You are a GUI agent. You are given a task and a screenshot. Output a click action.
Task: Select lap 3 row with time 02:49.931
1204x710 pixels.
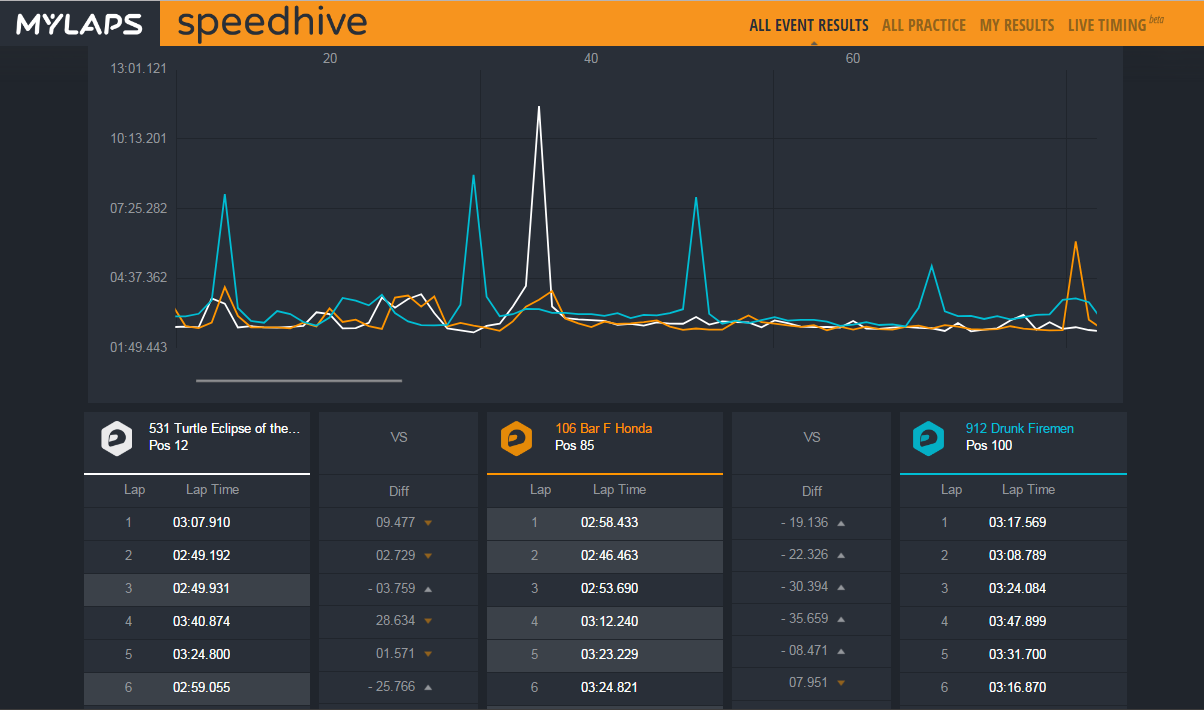tap(197, 588)
